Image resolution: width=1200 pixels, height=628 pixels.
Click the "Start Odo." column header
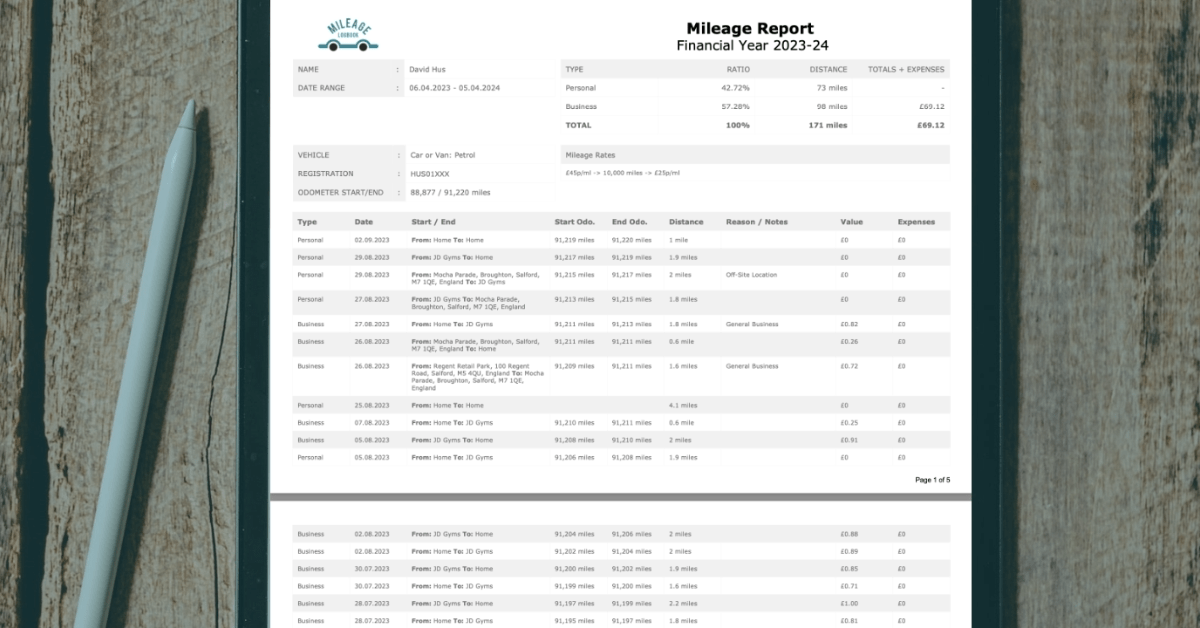[x=575, y=222]
